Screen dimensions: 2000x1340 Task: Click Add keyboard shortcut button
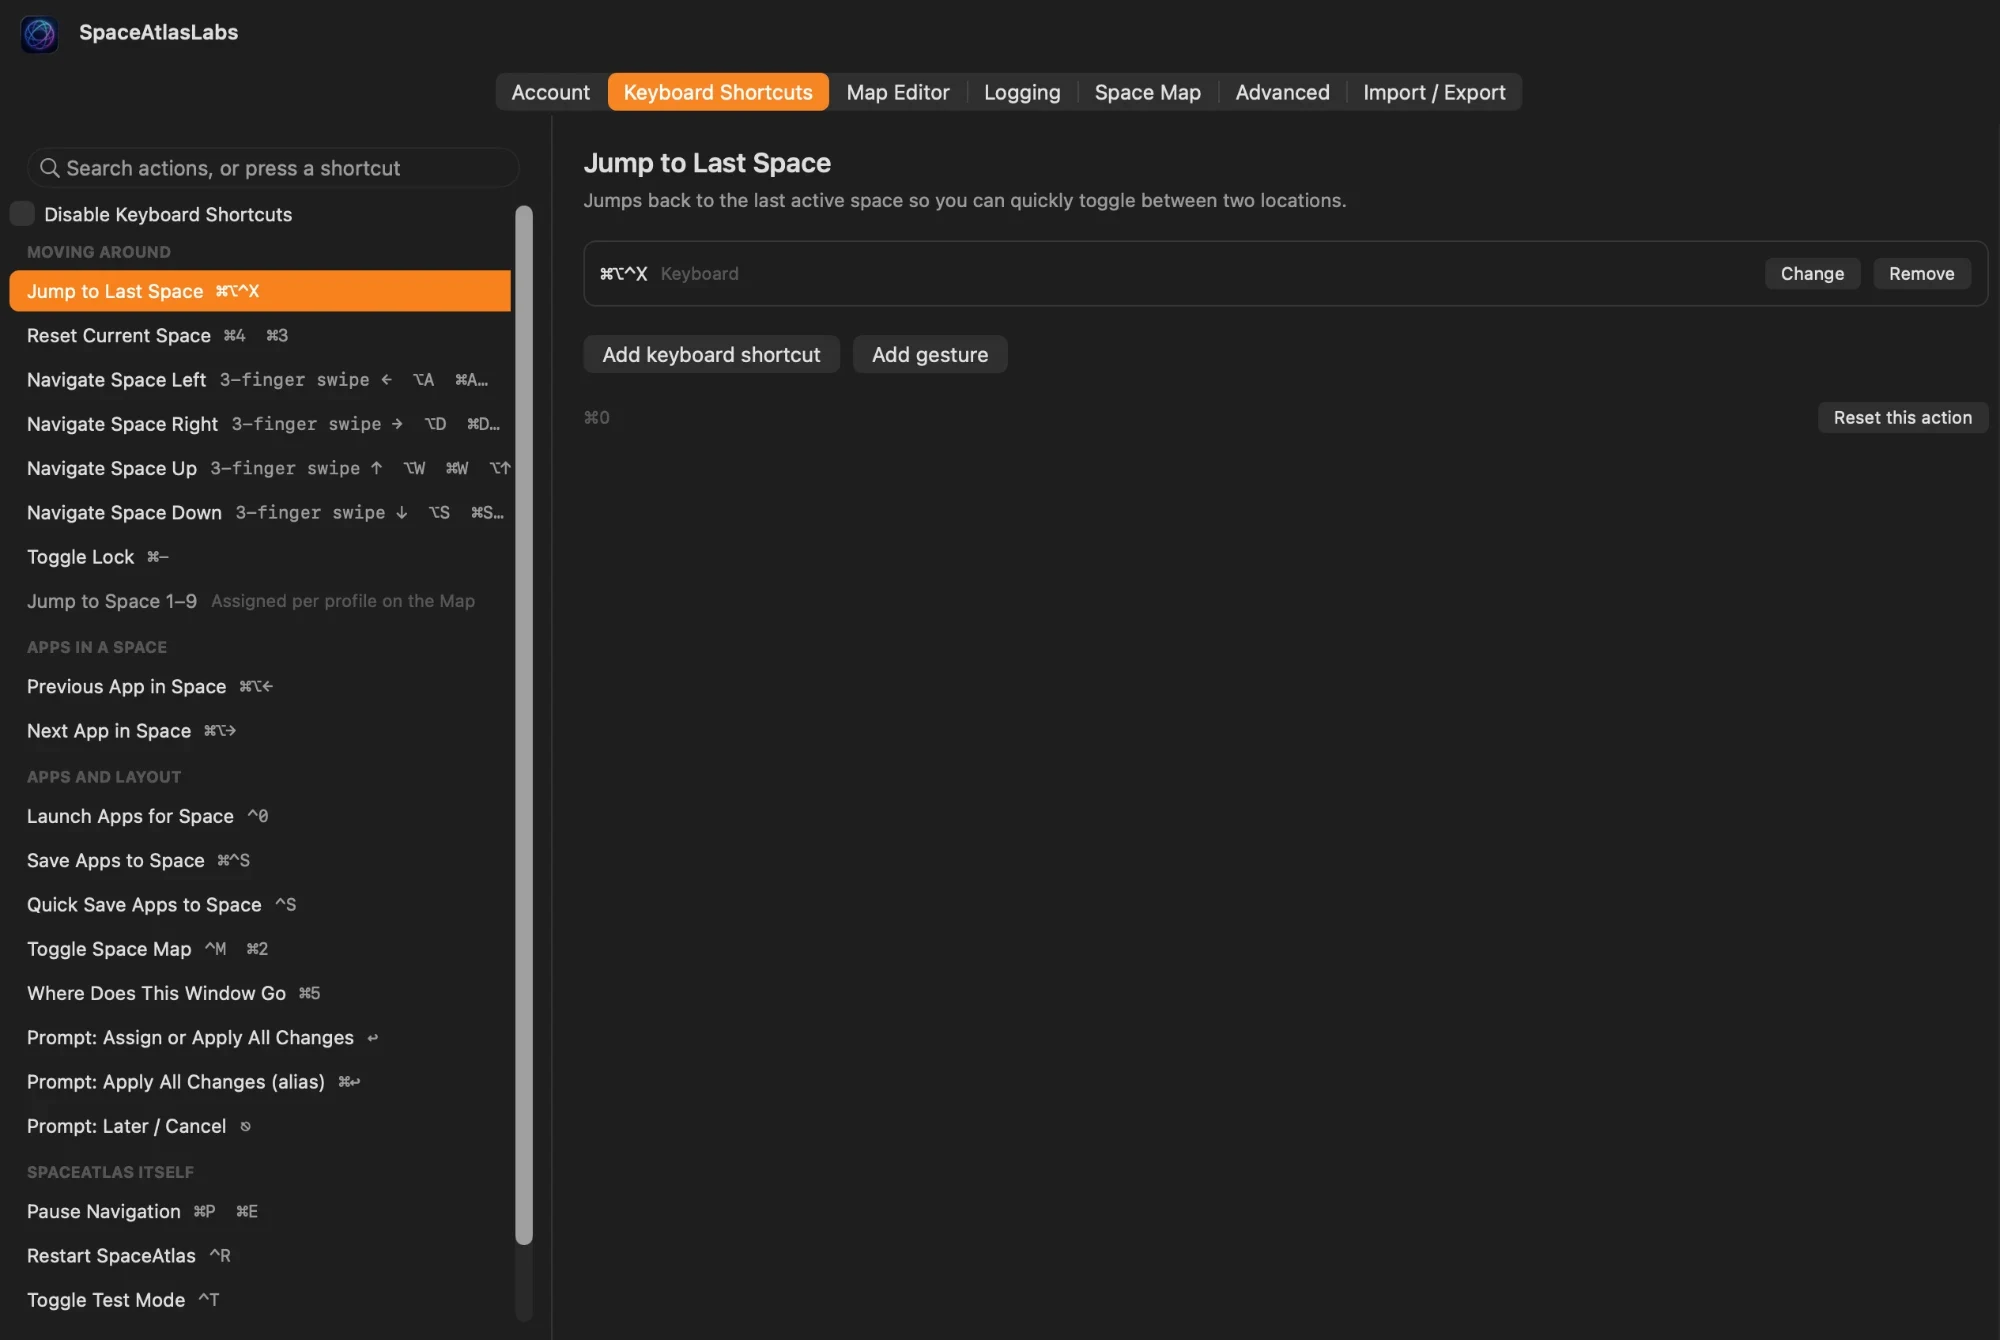[711, 354]
